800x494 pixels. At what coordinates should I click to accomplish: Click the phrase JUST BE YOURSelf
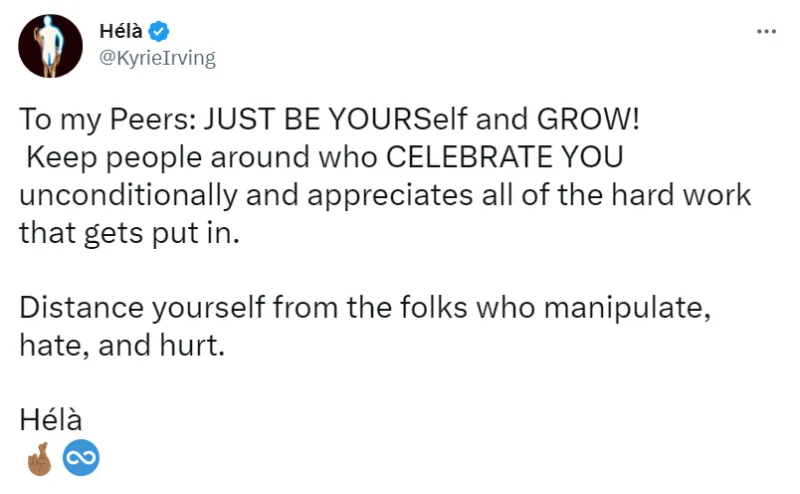click(x=335, y=119)
